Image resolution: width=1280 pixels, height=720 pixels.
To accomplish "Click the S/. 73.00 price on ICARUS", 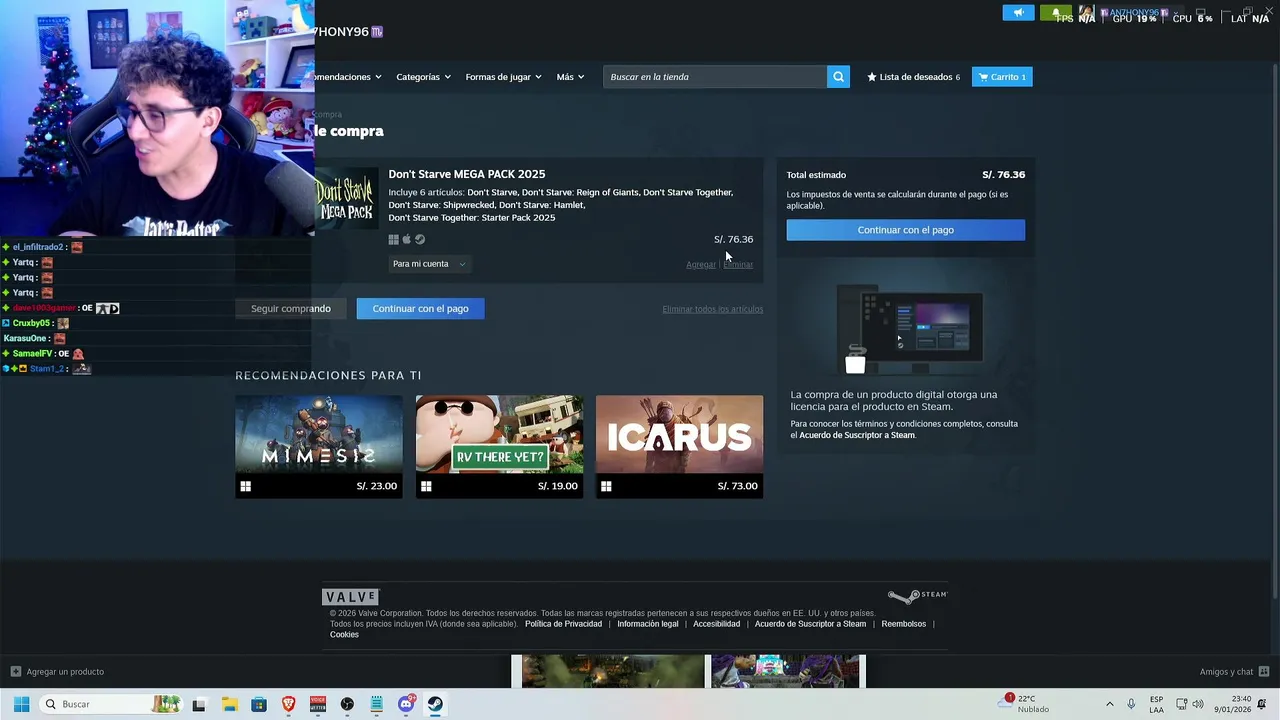I will click(738, 486).
